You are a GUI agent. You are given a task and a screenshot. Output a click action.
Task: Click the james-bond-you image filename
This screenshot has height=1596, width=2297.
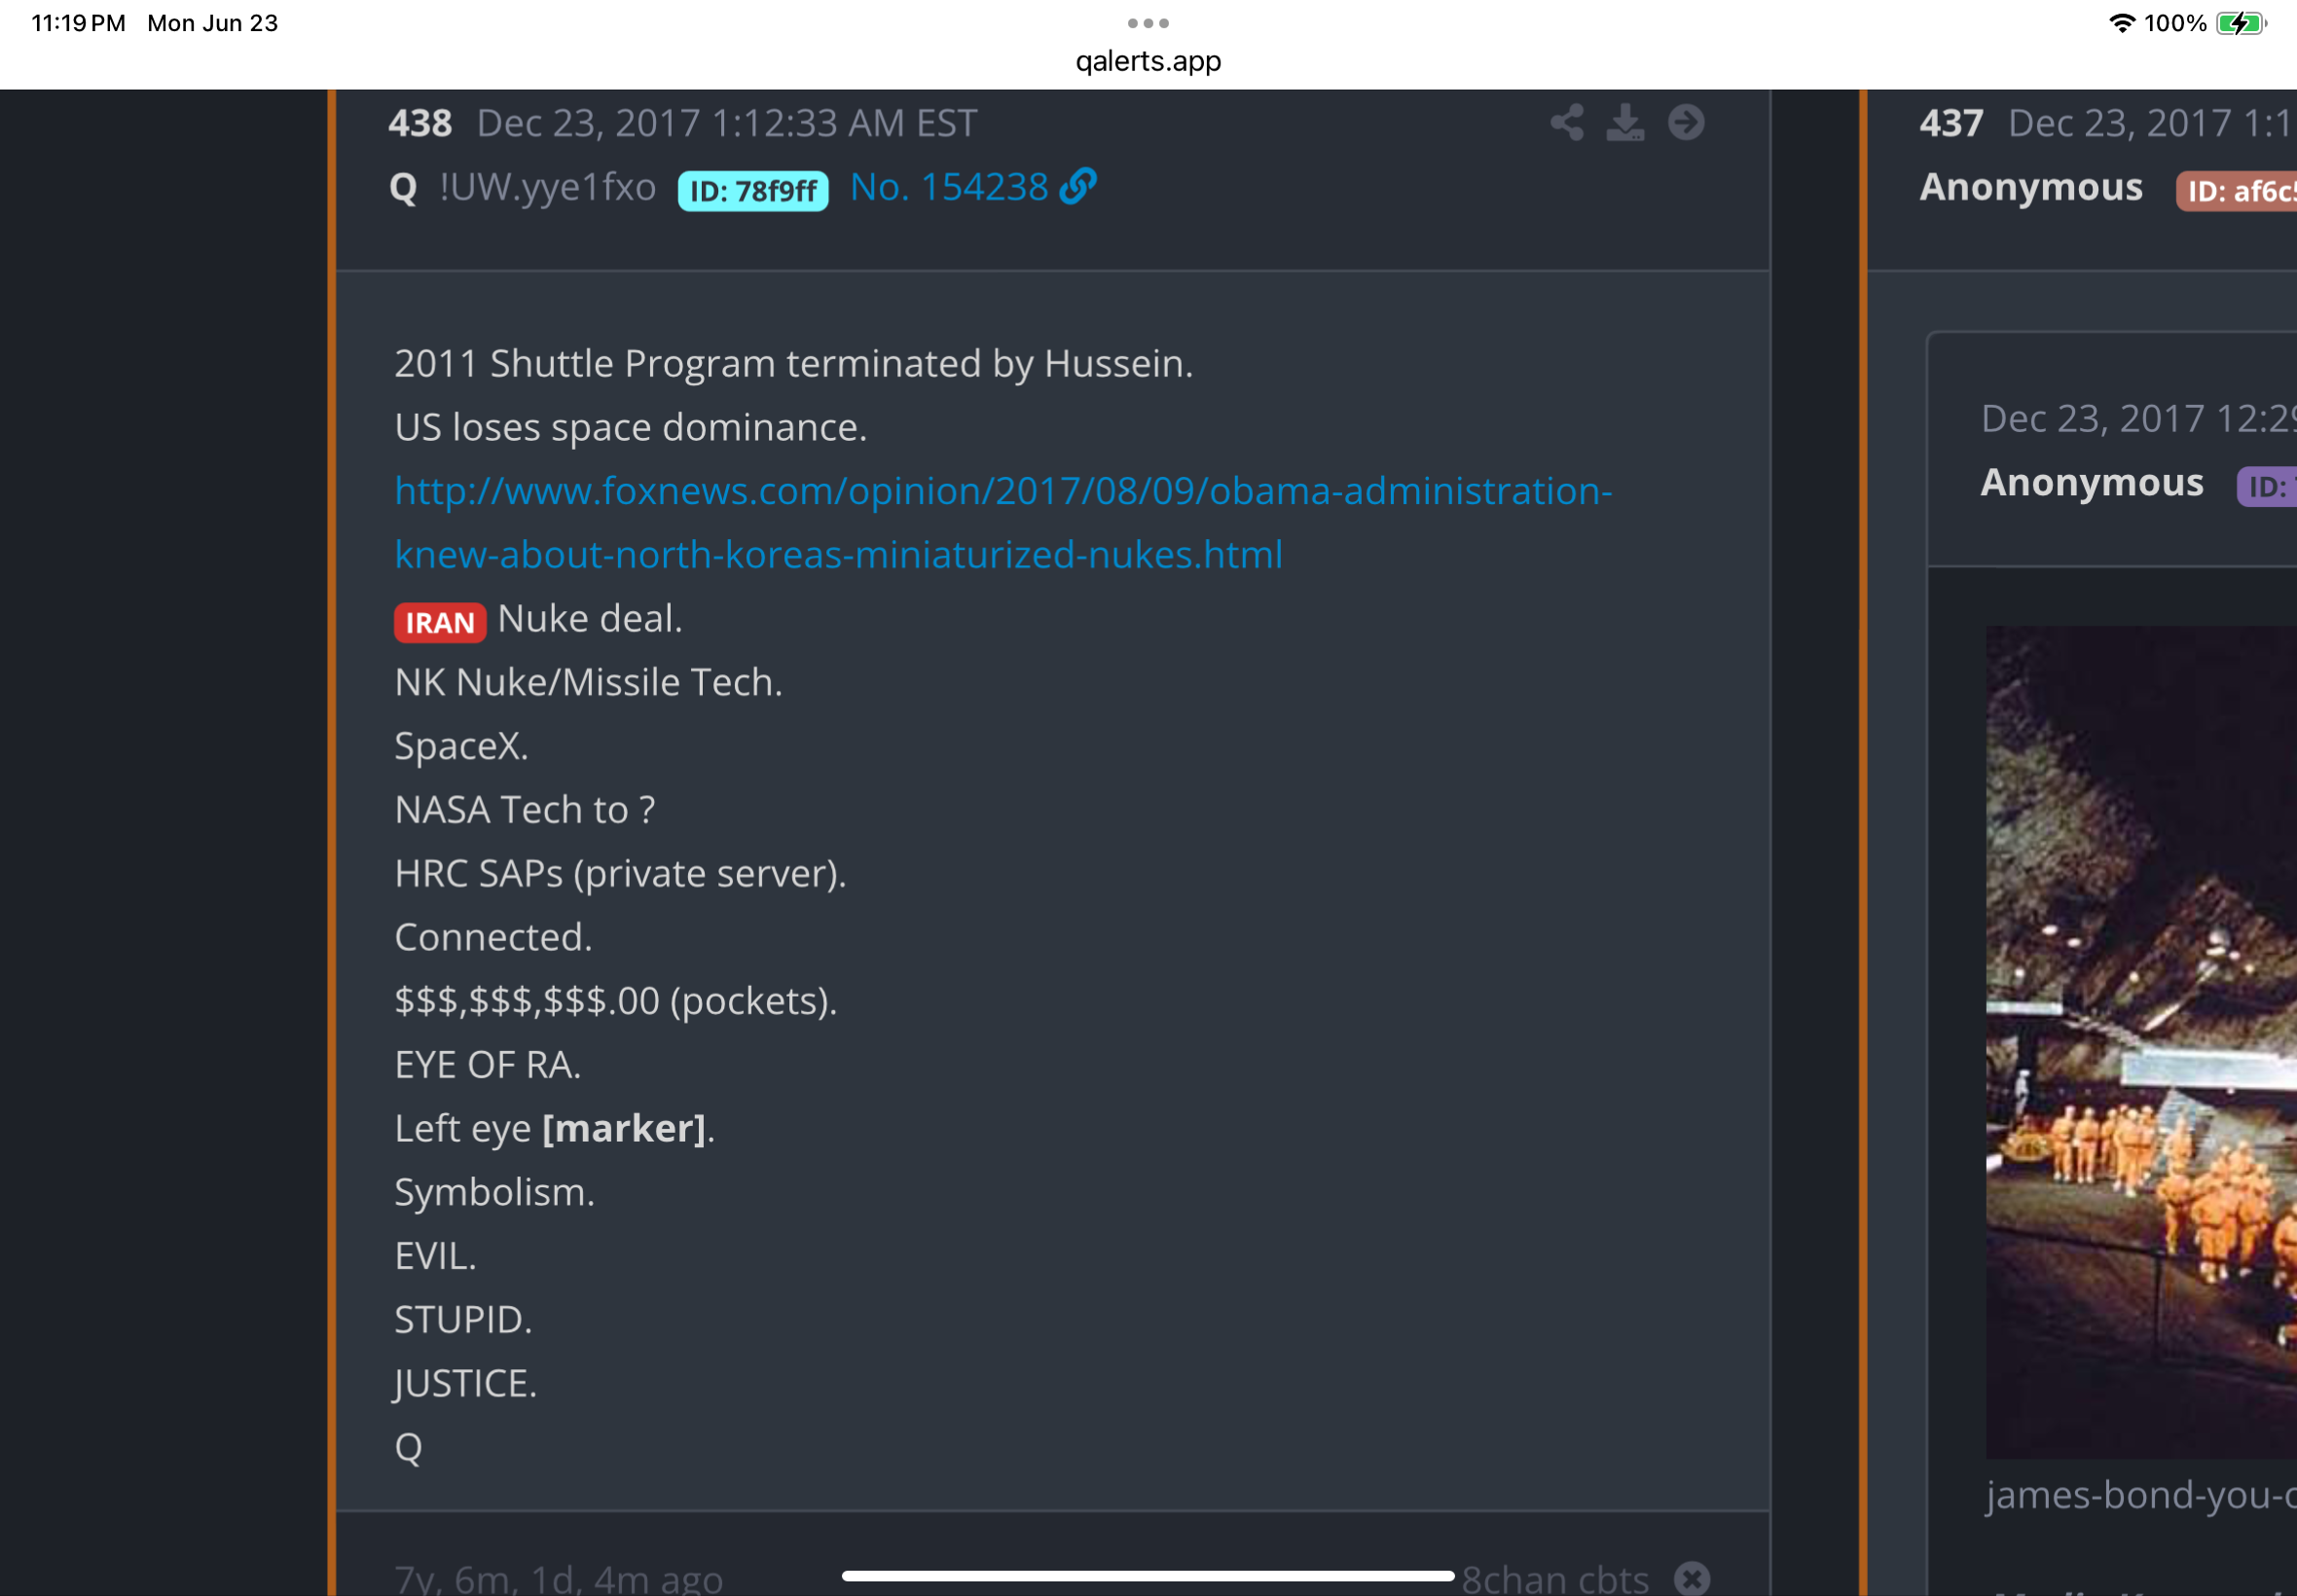[2141, 1495]
